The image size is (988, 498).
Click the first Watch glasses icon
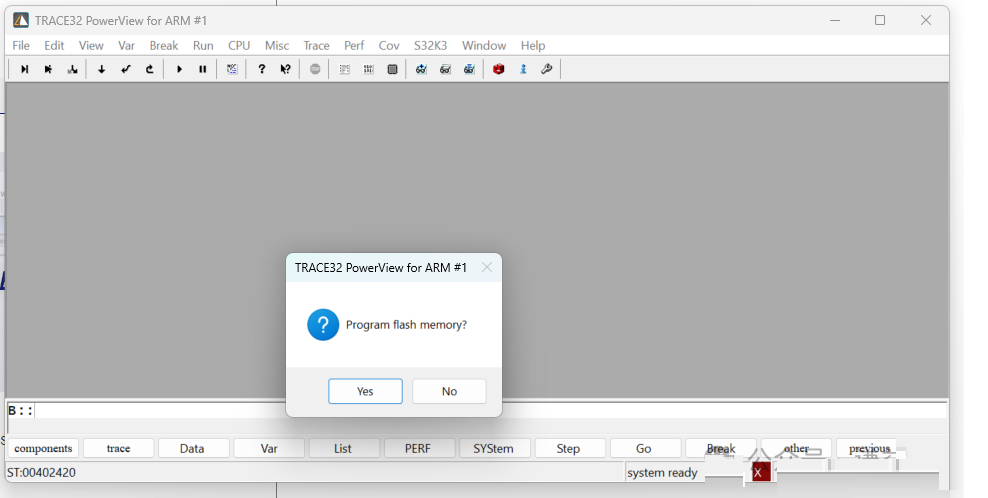(421, 69)
